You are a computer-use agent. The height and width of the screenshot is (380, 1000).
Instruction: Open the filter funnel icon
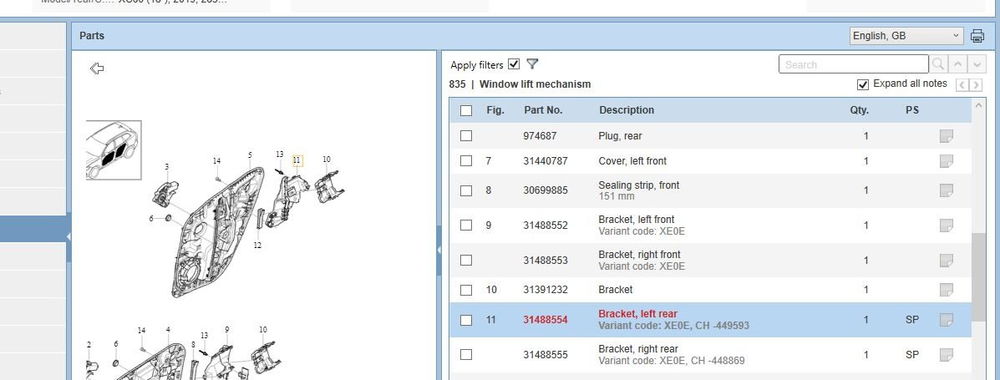tap(533, 64)
